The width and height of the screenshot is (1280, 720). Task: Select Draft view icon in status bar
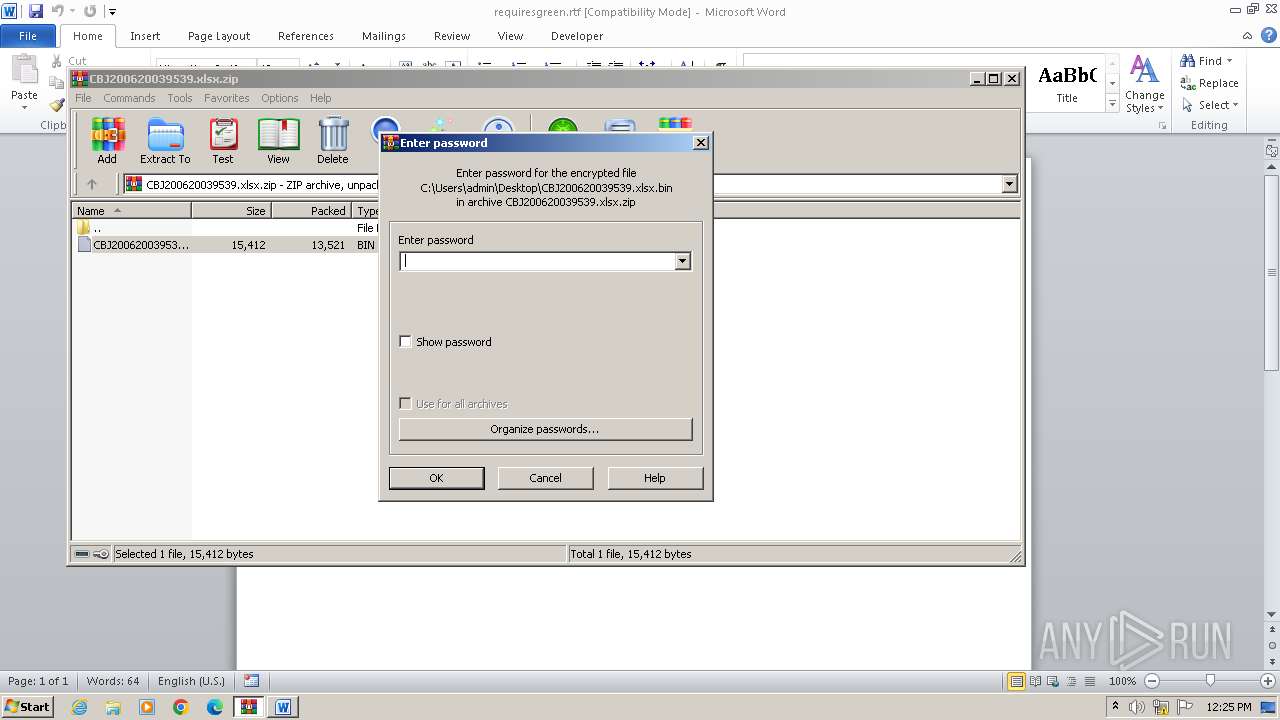1088,681
